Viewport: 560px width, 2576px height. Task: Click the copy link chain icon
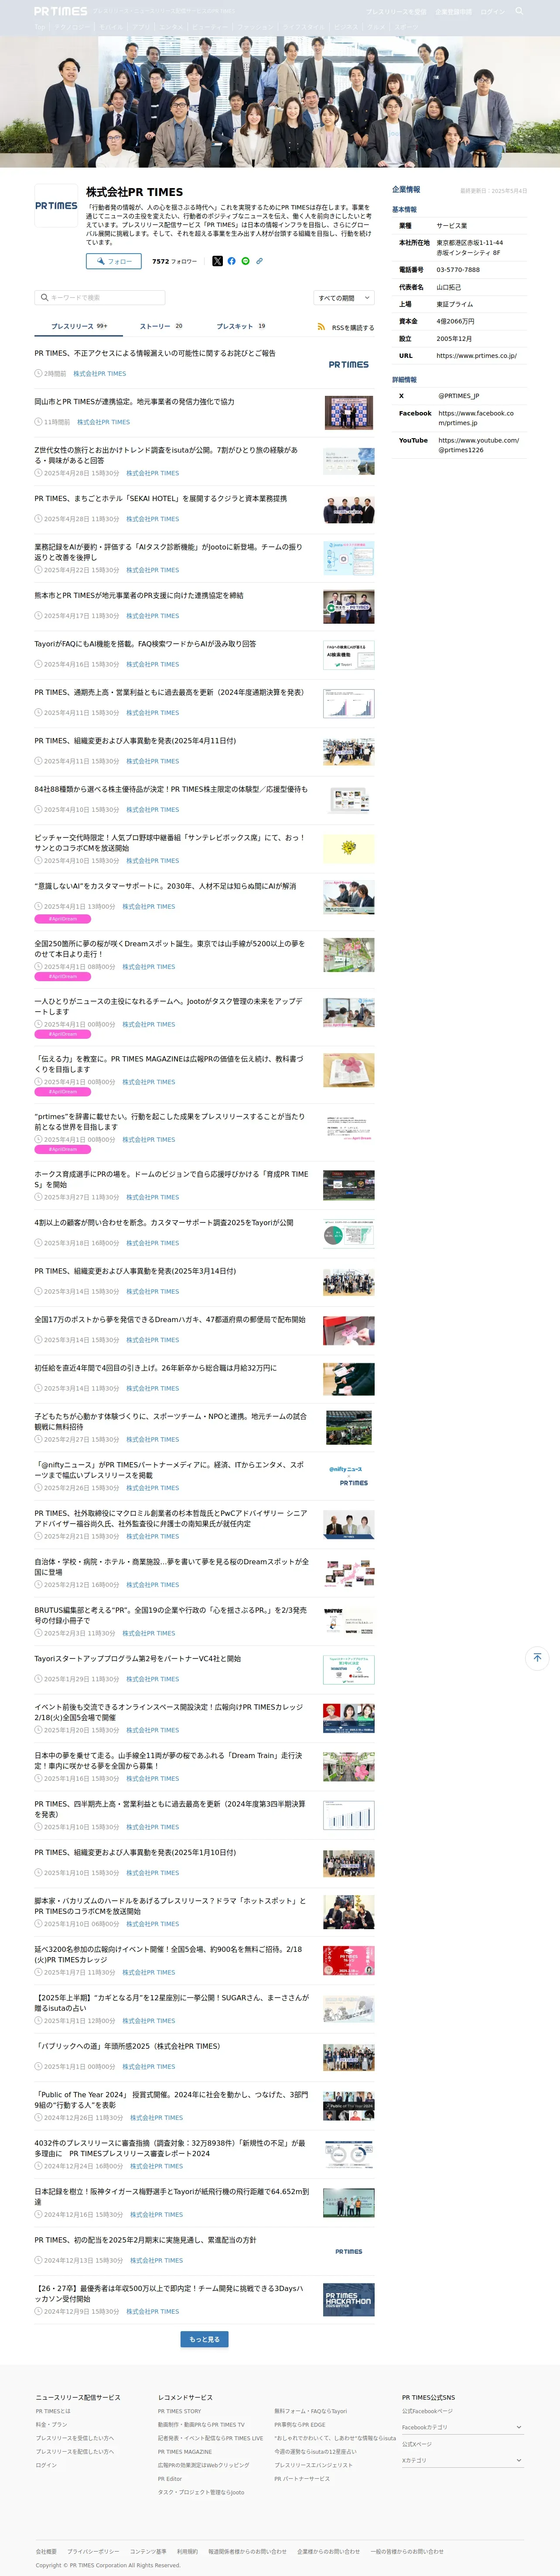pos(259,261)
